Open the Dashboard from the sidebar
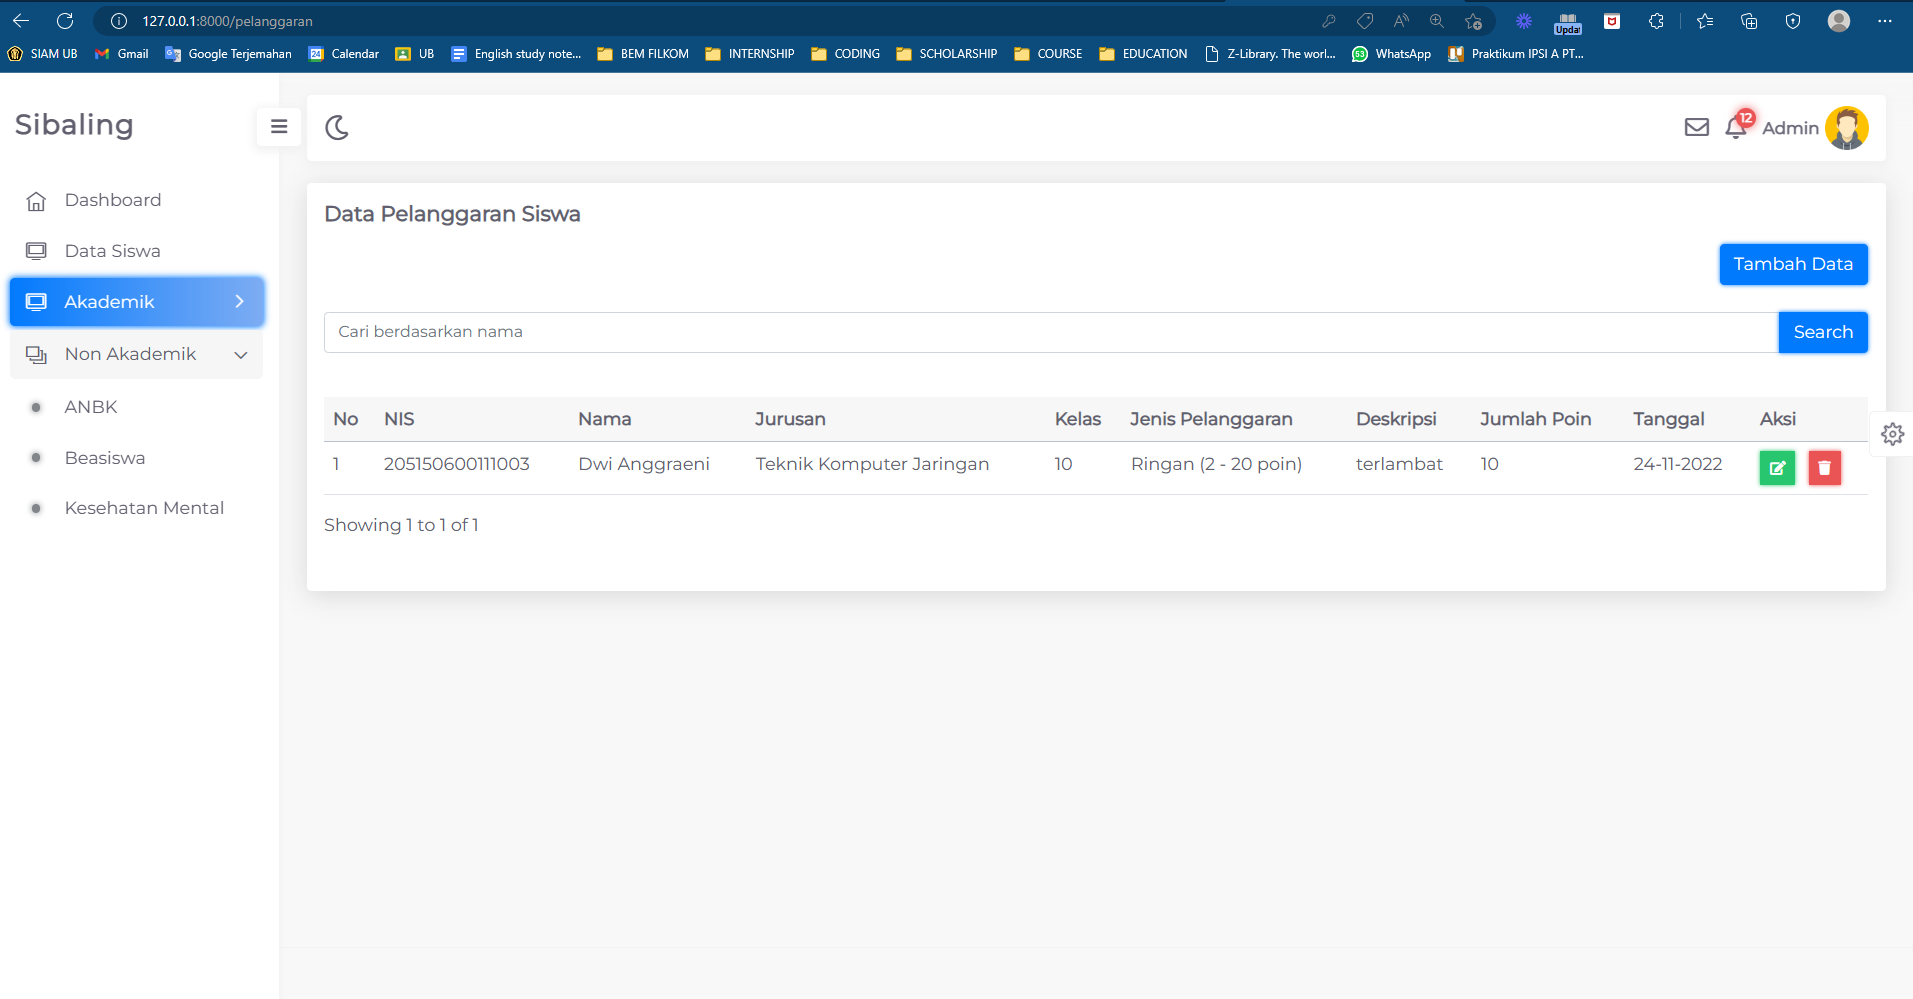This screenshot has height=999, width=1913. [112, 200]
